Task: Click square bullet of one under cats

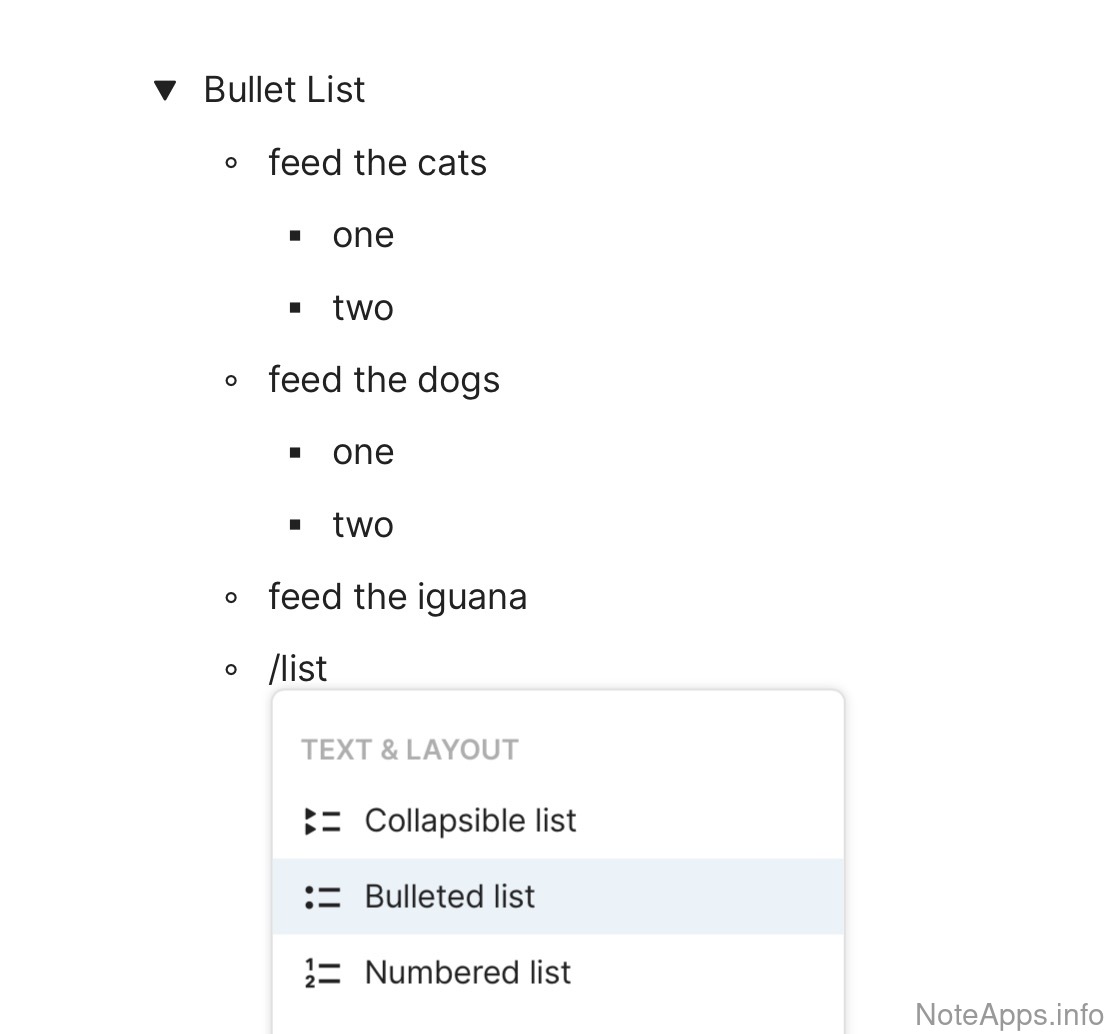Action: tap(295, 236)
